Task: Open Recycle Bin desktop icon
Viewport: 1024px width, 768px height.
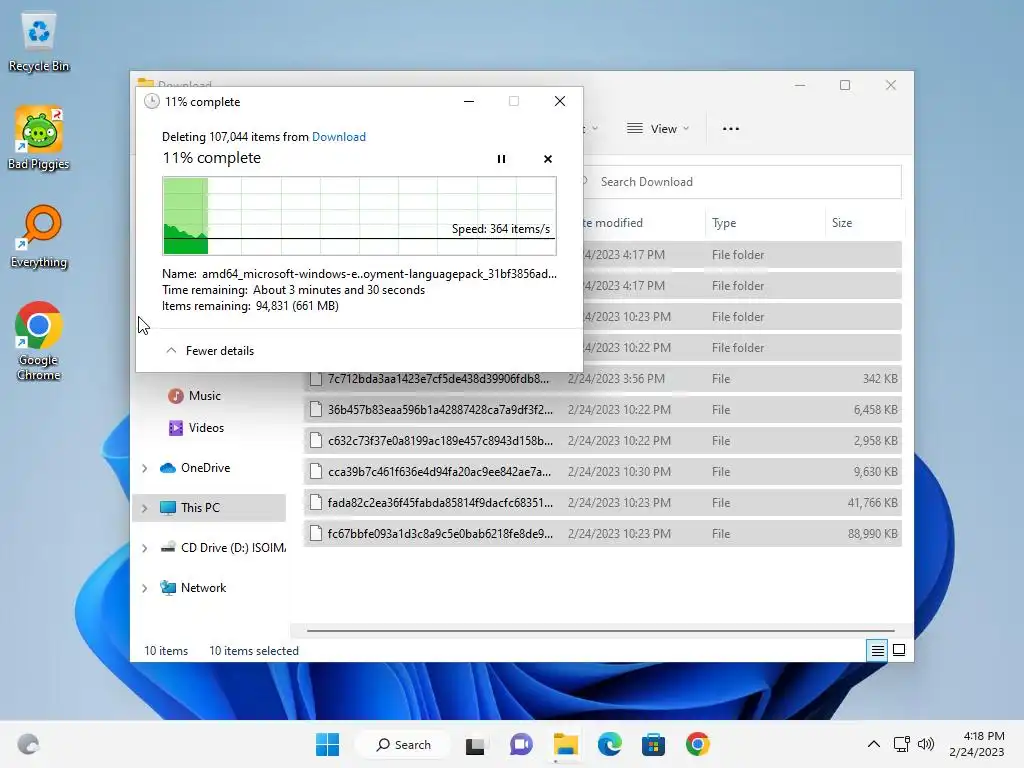Action: click(x=39, y=41)
